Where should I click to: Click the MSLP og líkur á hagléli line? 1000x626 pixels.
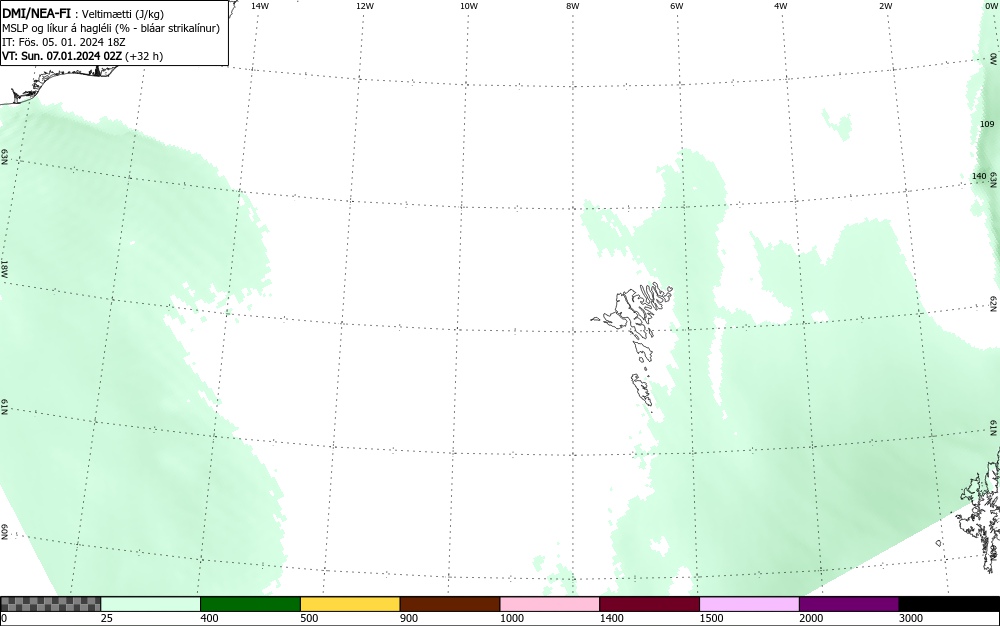(x=111, y=28)
